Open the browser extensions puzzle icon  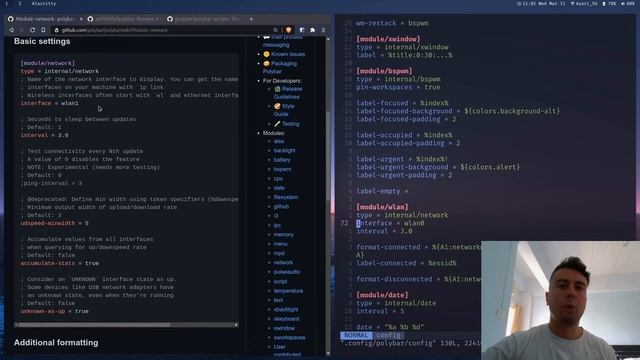click(x=313, y=30)
